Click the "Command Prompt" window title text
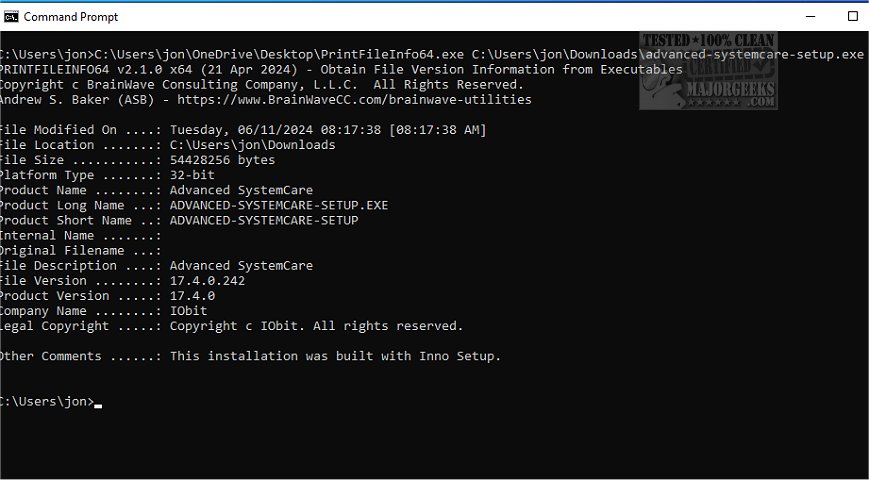 pyautogui.click(x=70, y=16)
